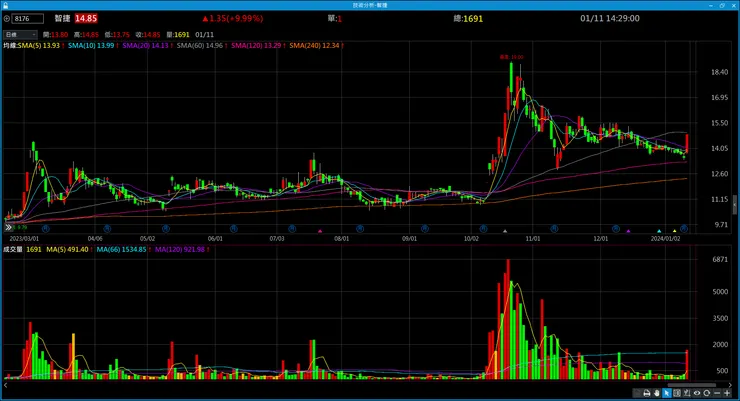
Task: Click the SMA(240) 12.34 indicator label
Action: click(x=314, y=46)
